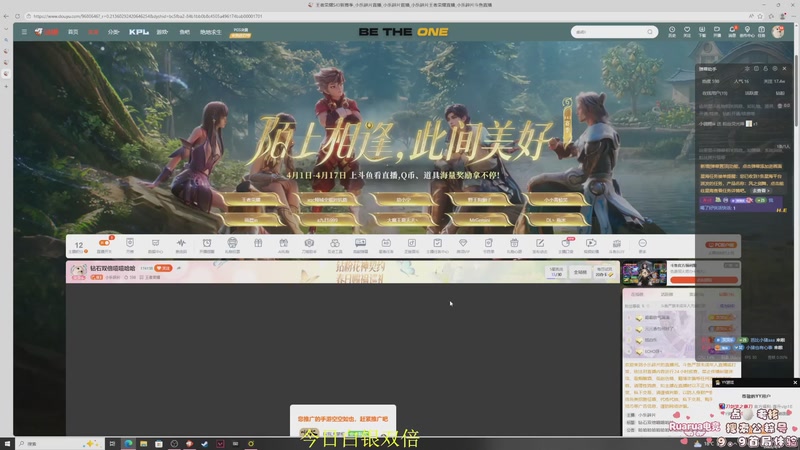Open the hamburger menu in Douyu header
This screenshot has width=800, height=450.
click(x=24, y=32)
